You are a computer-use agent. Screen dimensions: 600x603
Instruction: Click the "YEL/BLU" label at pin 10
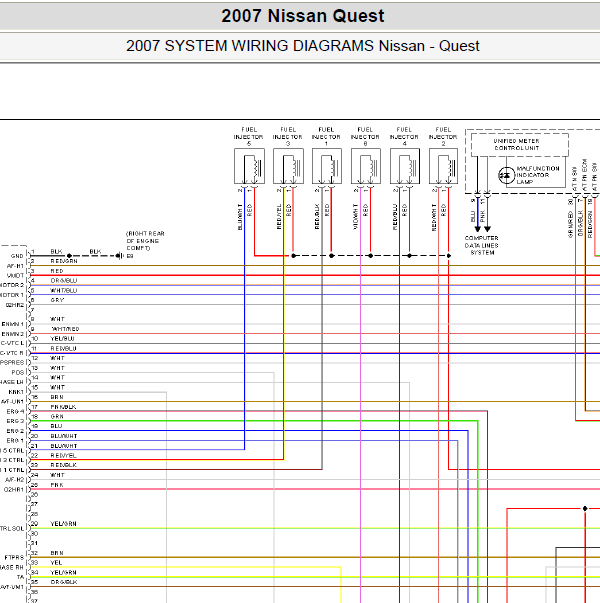pos(62,339)
